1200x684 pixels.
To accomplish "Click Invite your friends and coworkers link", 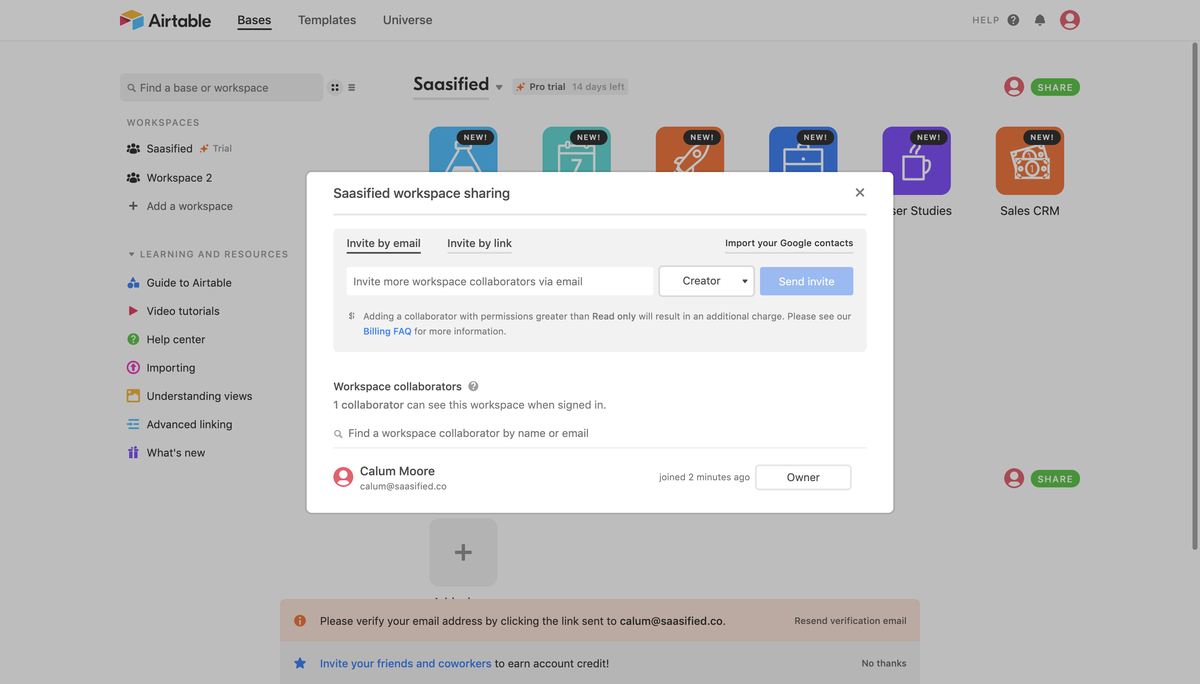I will coord(405,663).
